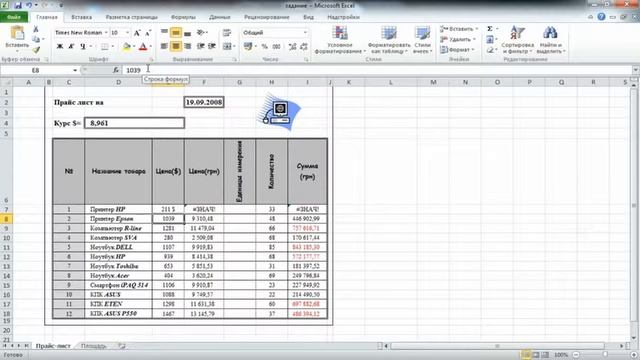This screenshot has height=360, width=640.
Task: Click the Decrease Indent icon
Action: (x=200, y=47)
